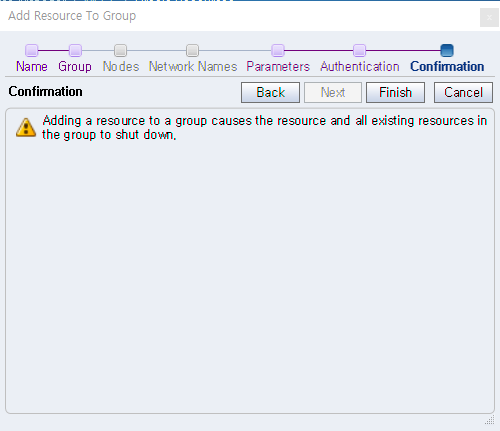500x431 pixels.
Task: Select the Confirmation step label
Action: 447,66
